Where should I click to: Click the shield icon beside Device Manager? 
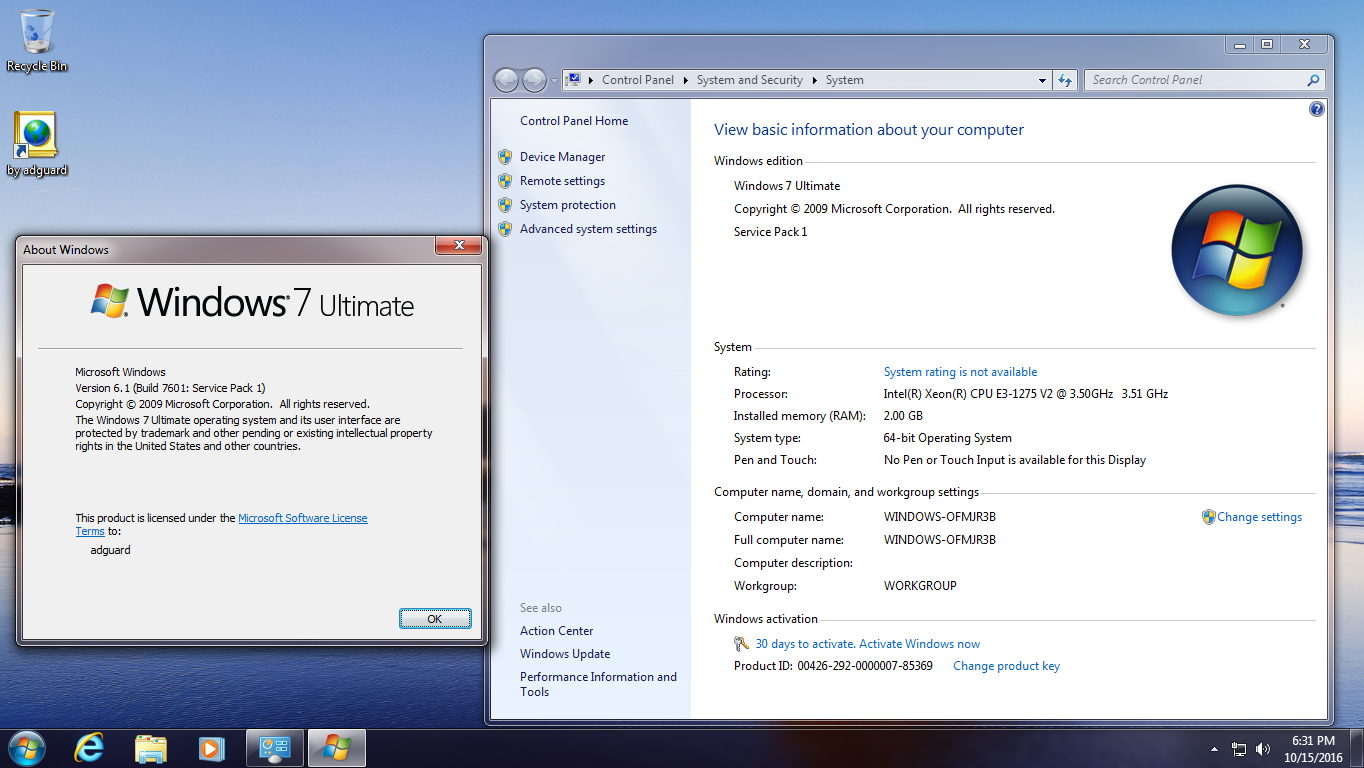[505, 157]
